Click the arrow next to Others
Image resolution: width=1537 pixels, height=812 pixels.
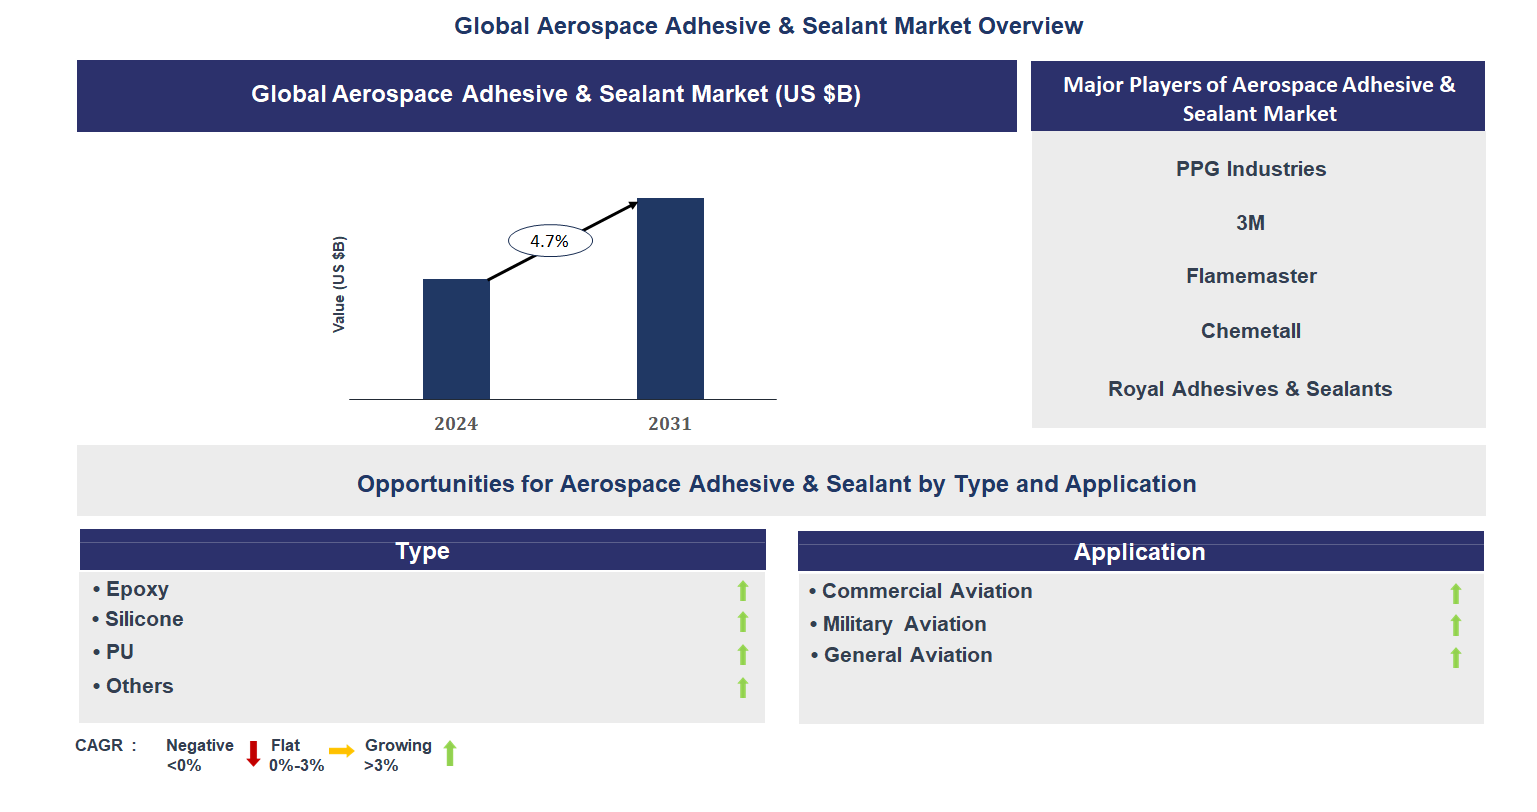tap(742, 688)
